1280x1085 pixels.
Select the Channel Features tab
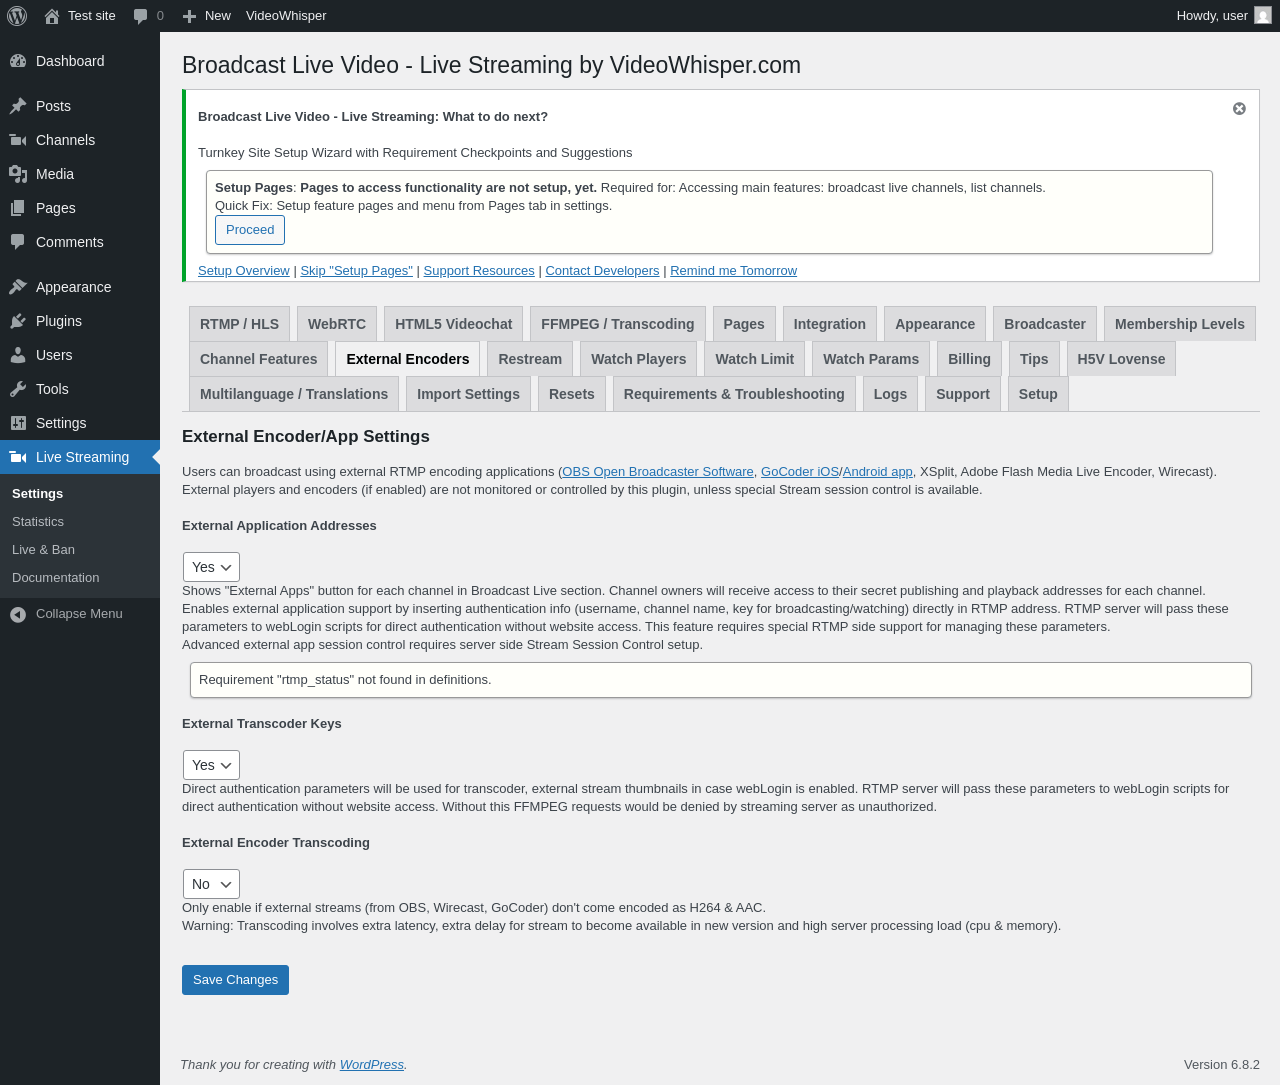pos(258,359)
